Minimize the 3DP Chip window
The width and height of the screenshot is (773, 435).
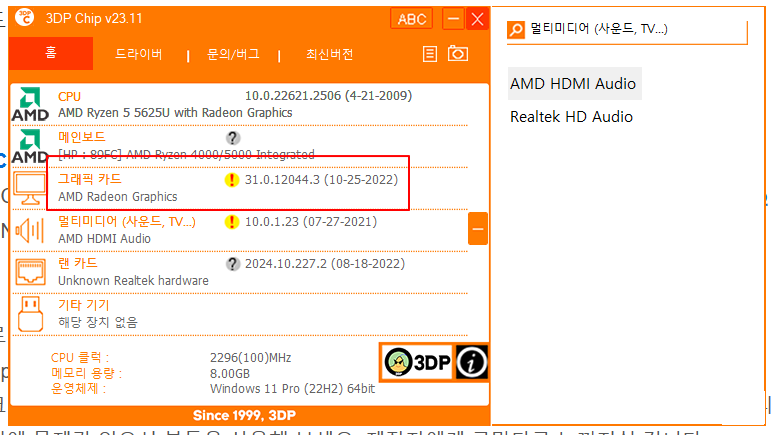[453, 19]
